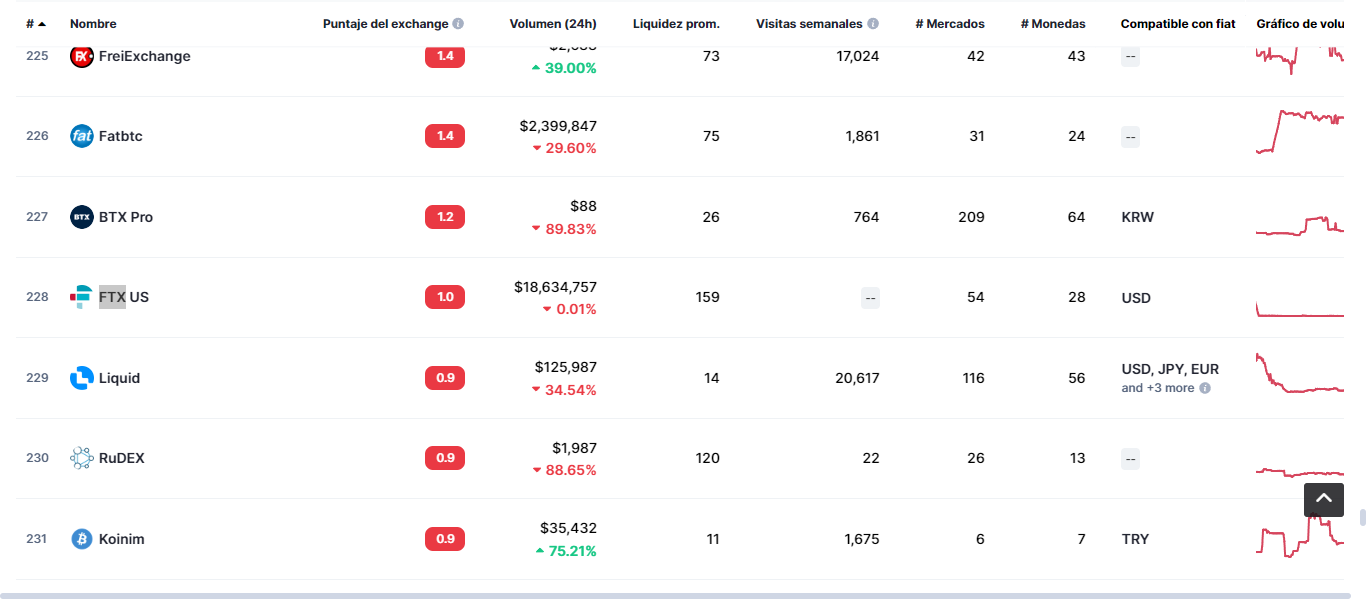Screen dimensions: 1366x599
Task: Click the FTX US logo icon
Action: [x=82, y=297]
